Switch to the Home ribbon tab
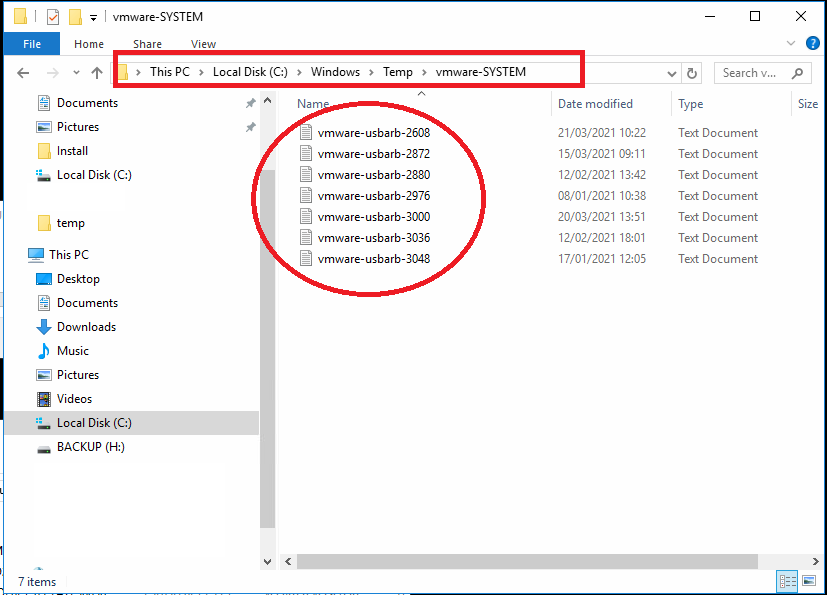 [89, 44]
